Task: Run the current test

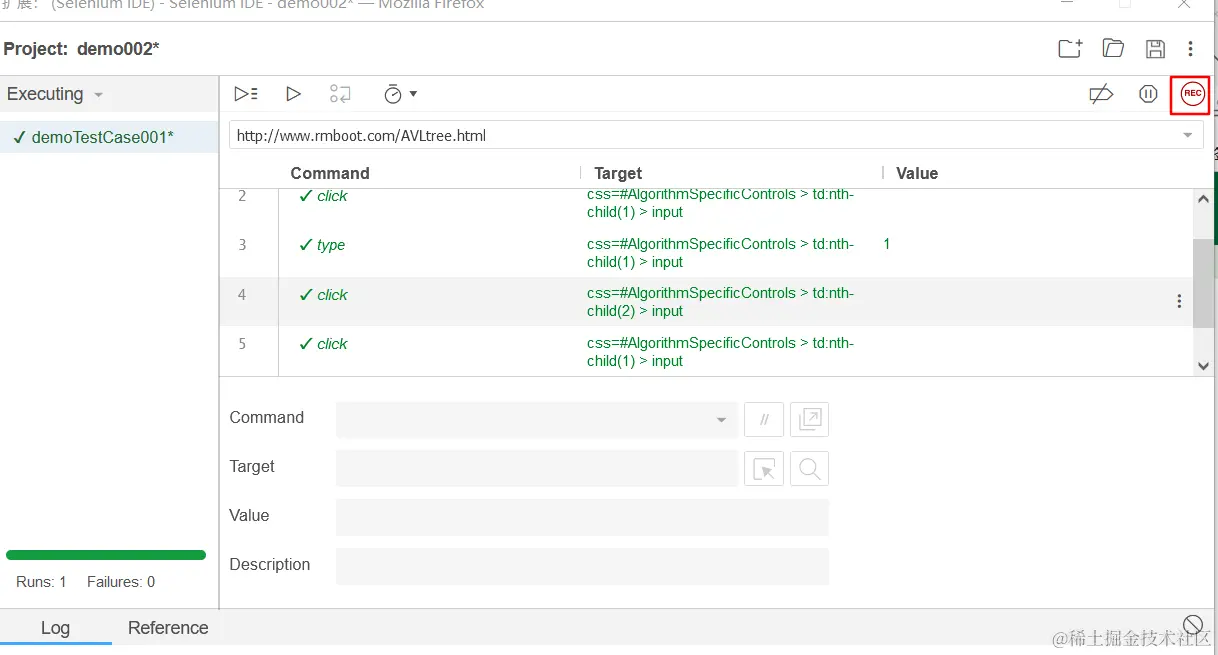Action: coord(293,94)
